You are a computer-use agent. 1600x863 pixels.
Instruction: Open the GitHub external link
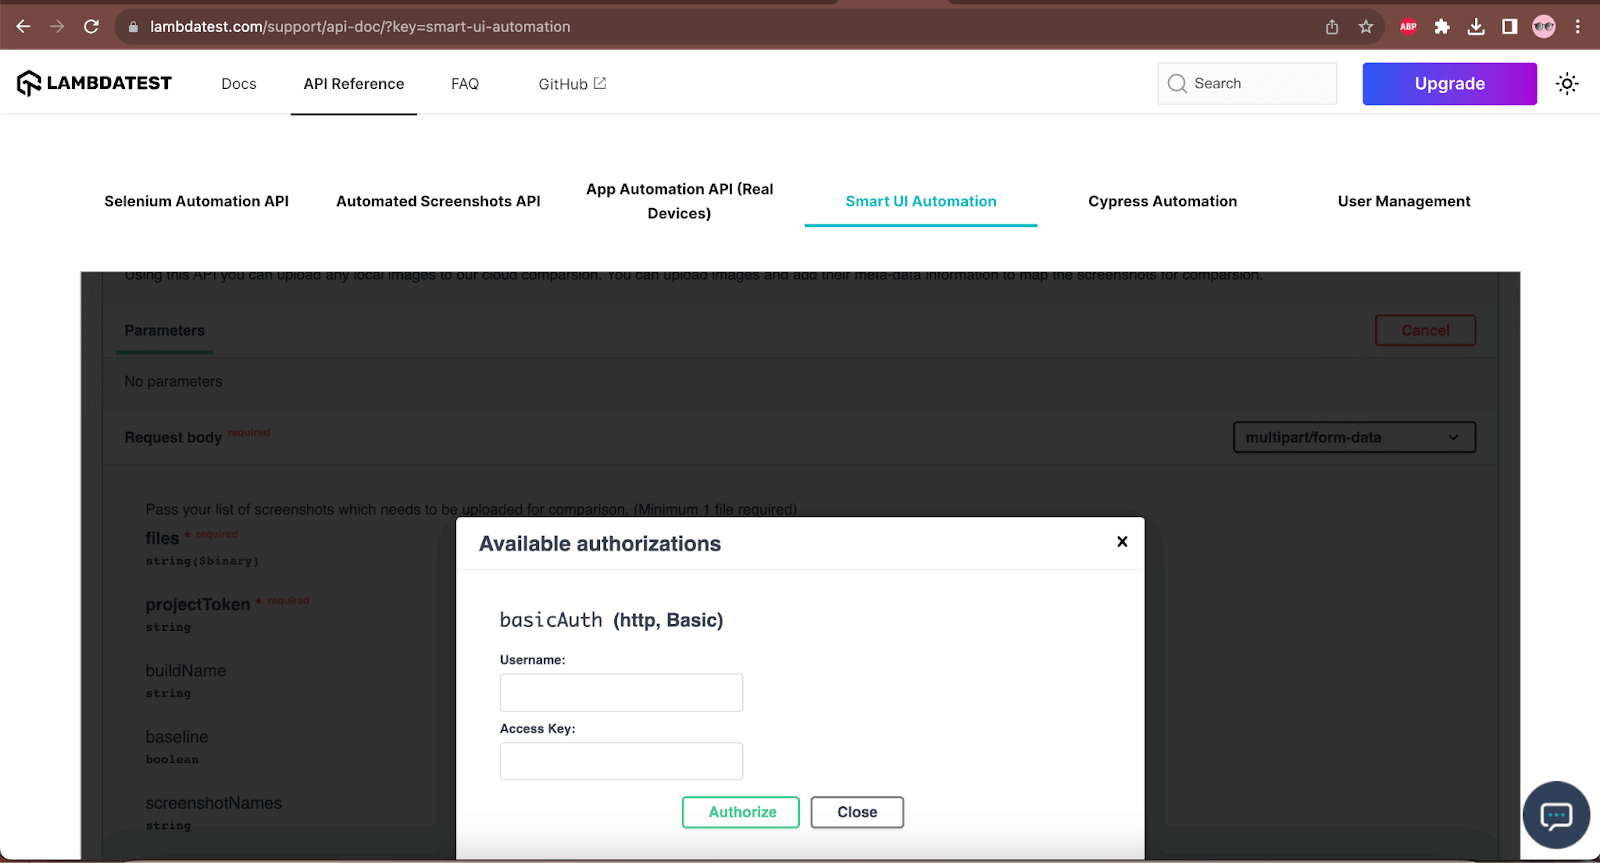click(572, 84)
